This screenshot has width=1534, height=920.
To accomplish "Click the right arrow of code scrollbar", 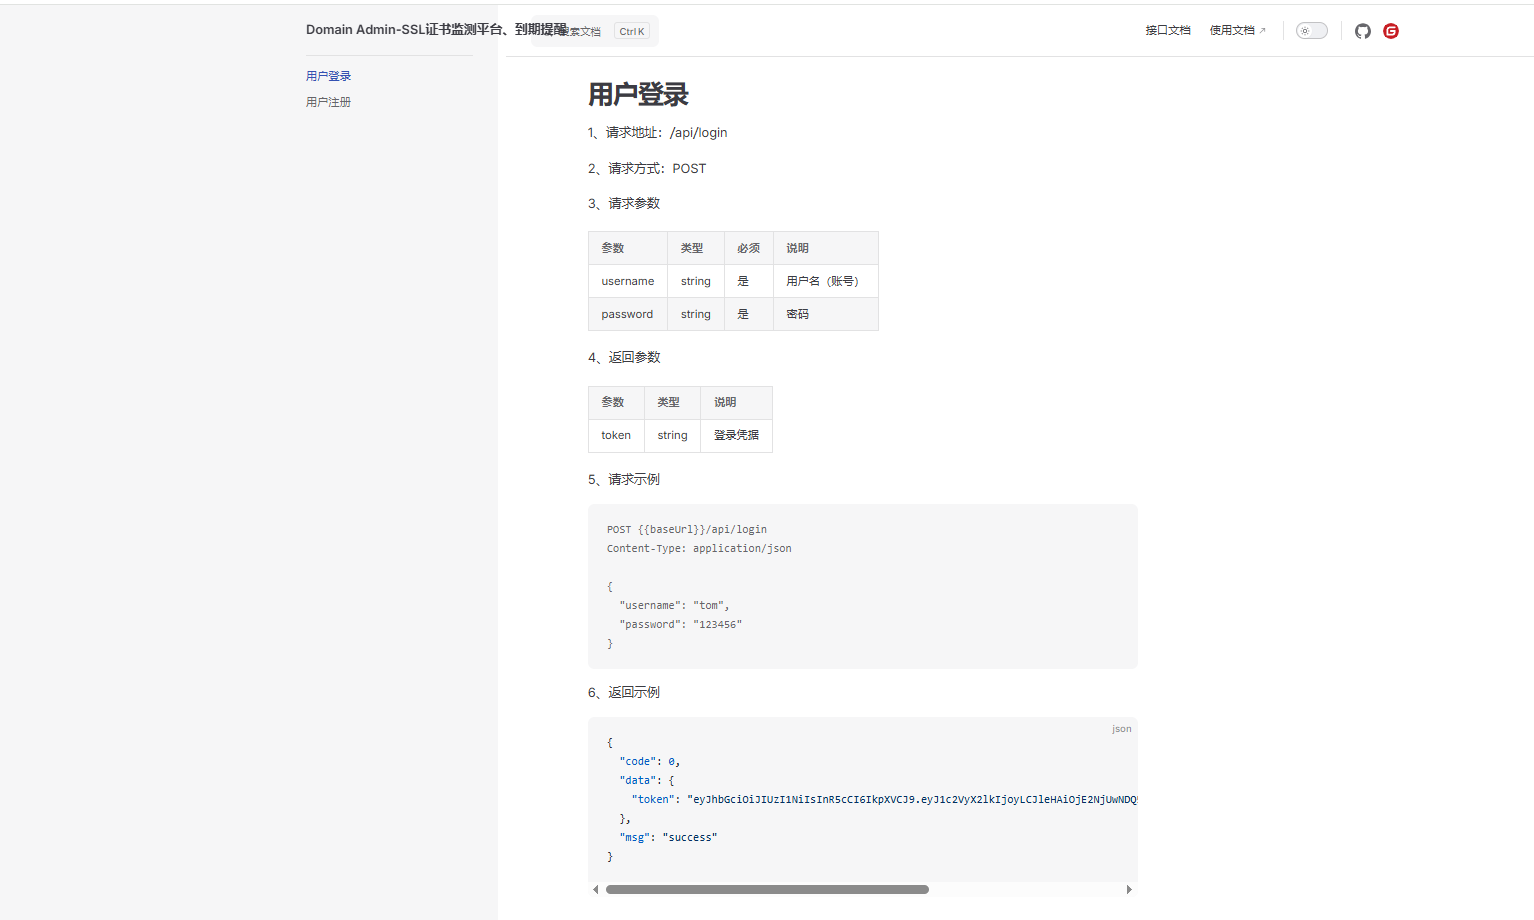I will click(x=1129, y=889).
